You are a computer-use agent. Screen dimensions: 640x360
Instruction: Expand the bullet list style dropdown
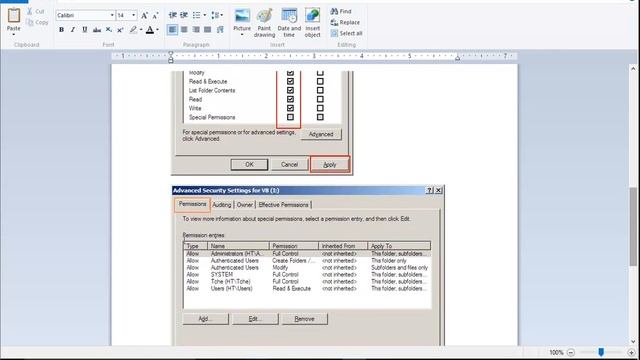[x=204, y=15]
